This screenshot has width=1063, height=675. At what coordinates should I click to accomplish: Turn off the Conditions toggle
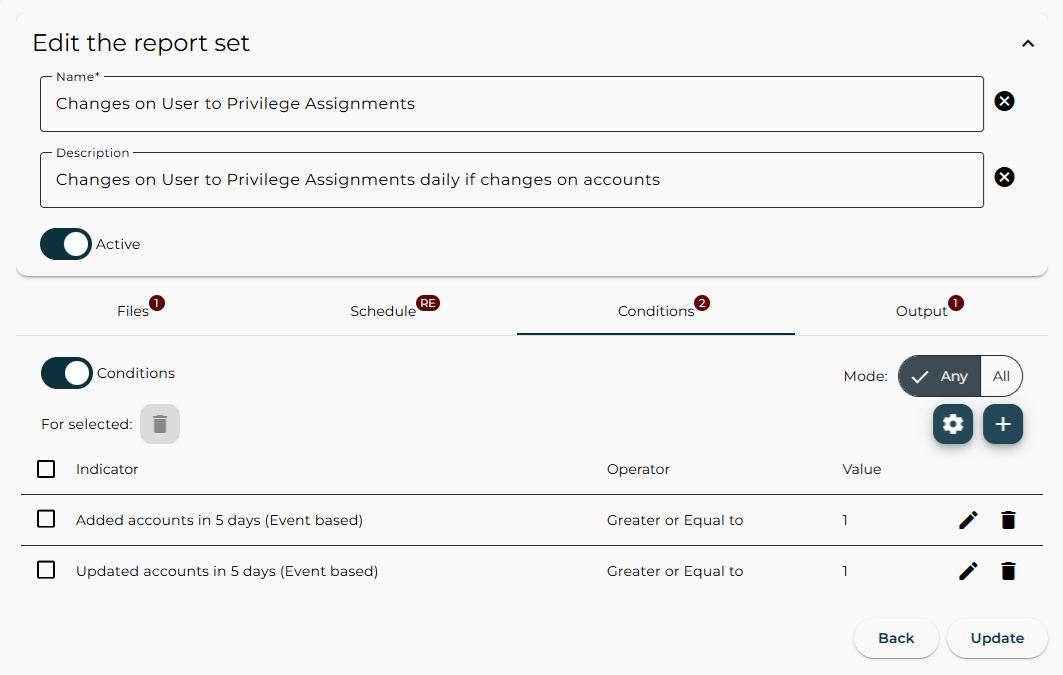[x=66, y=373]
